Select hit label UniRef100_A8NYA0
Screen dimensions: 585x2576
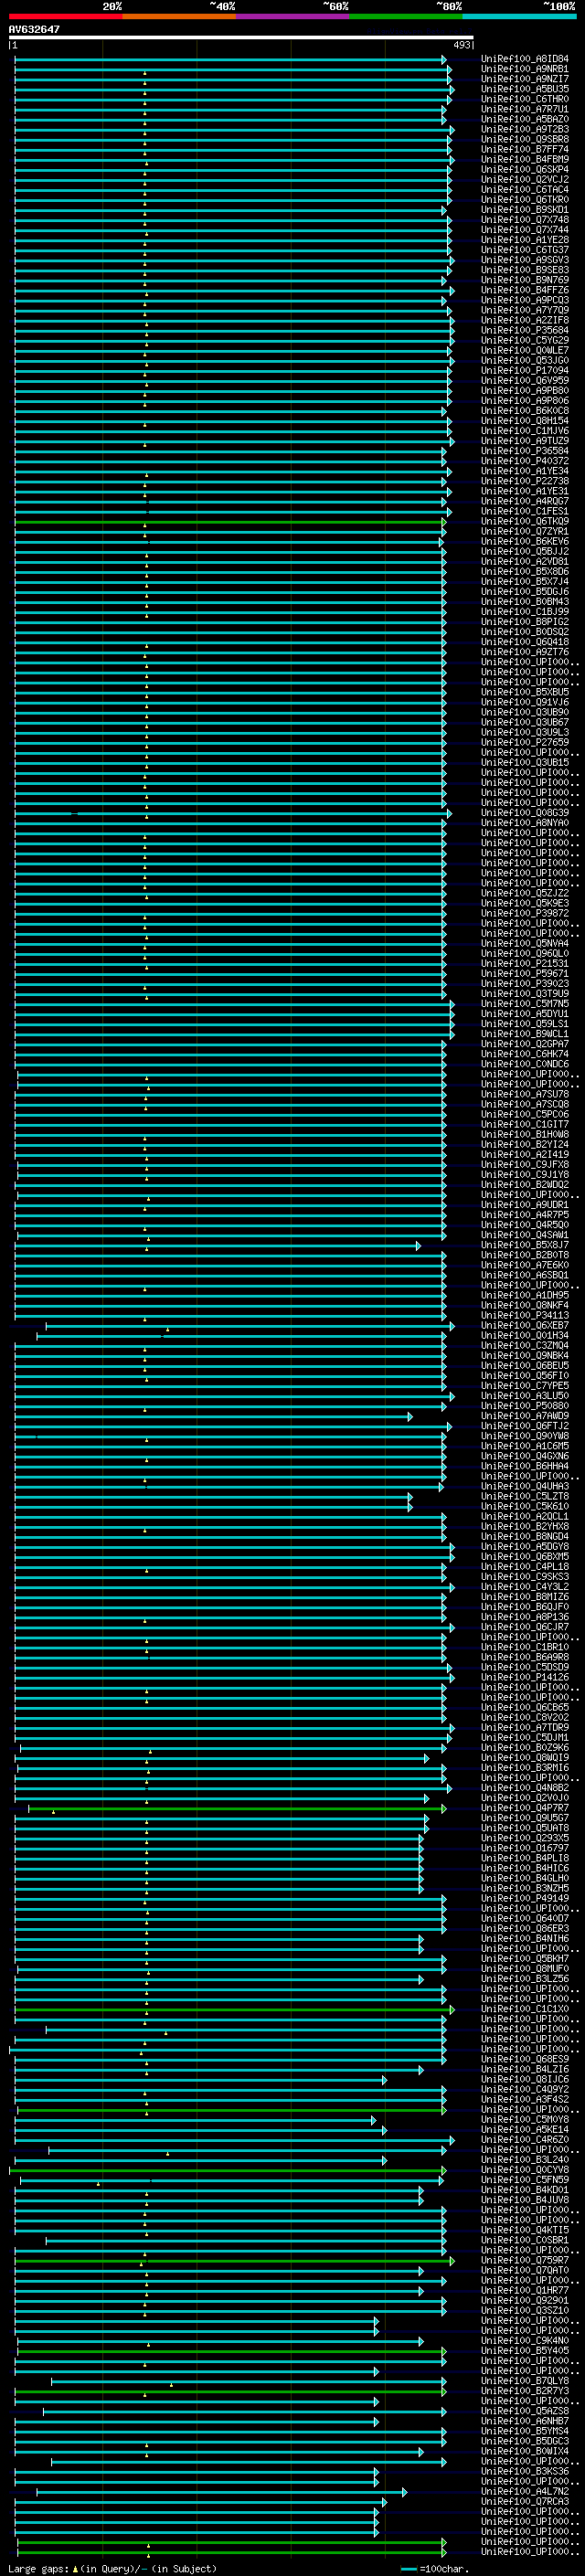pos(524,822)
